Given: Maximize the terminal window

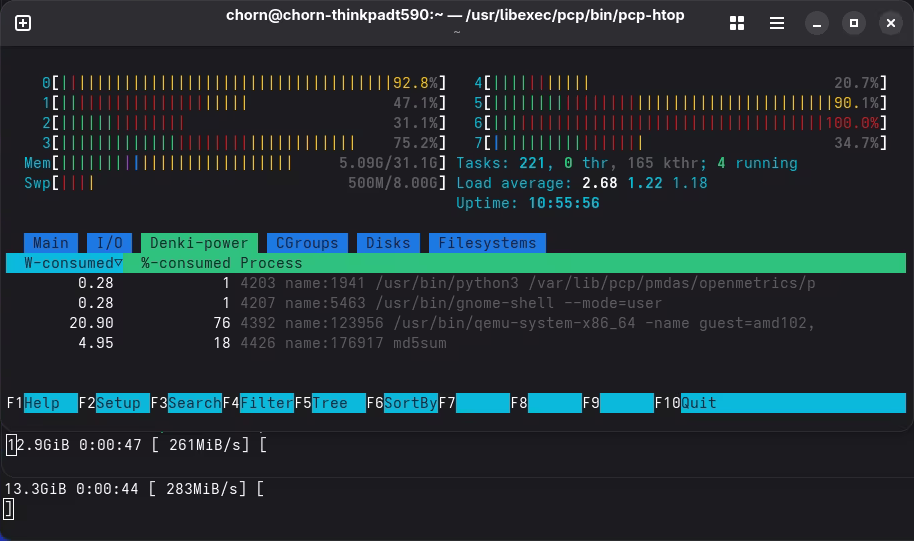Looking at the screenshot, I should (854, 23).
